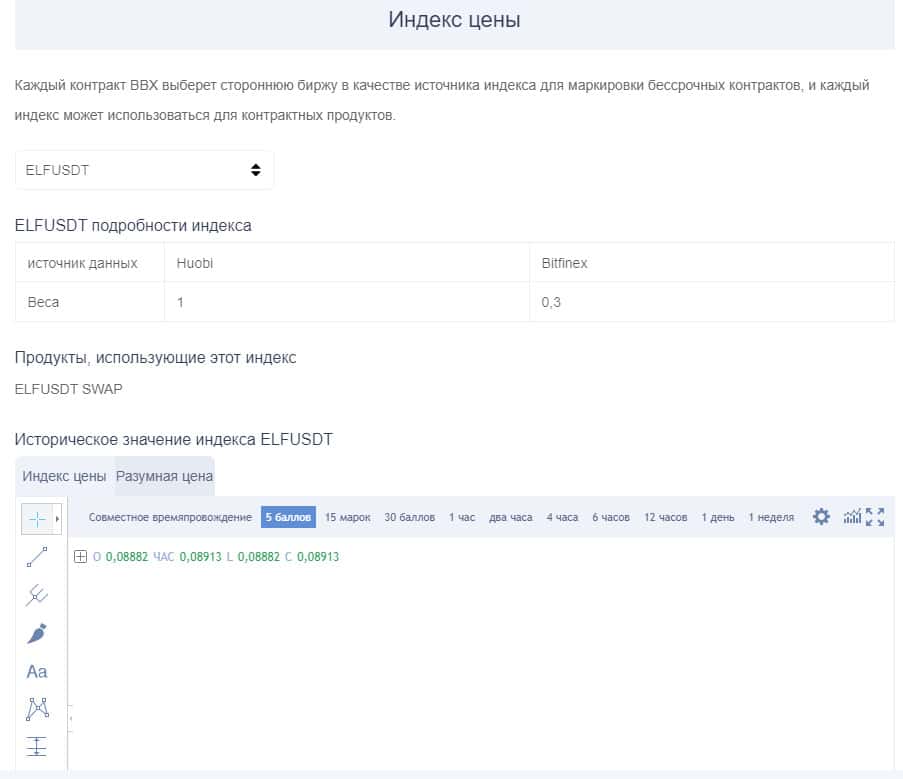The image size is (903, 779).
Task: Select the два часа interval
Action: click(511, 517)
